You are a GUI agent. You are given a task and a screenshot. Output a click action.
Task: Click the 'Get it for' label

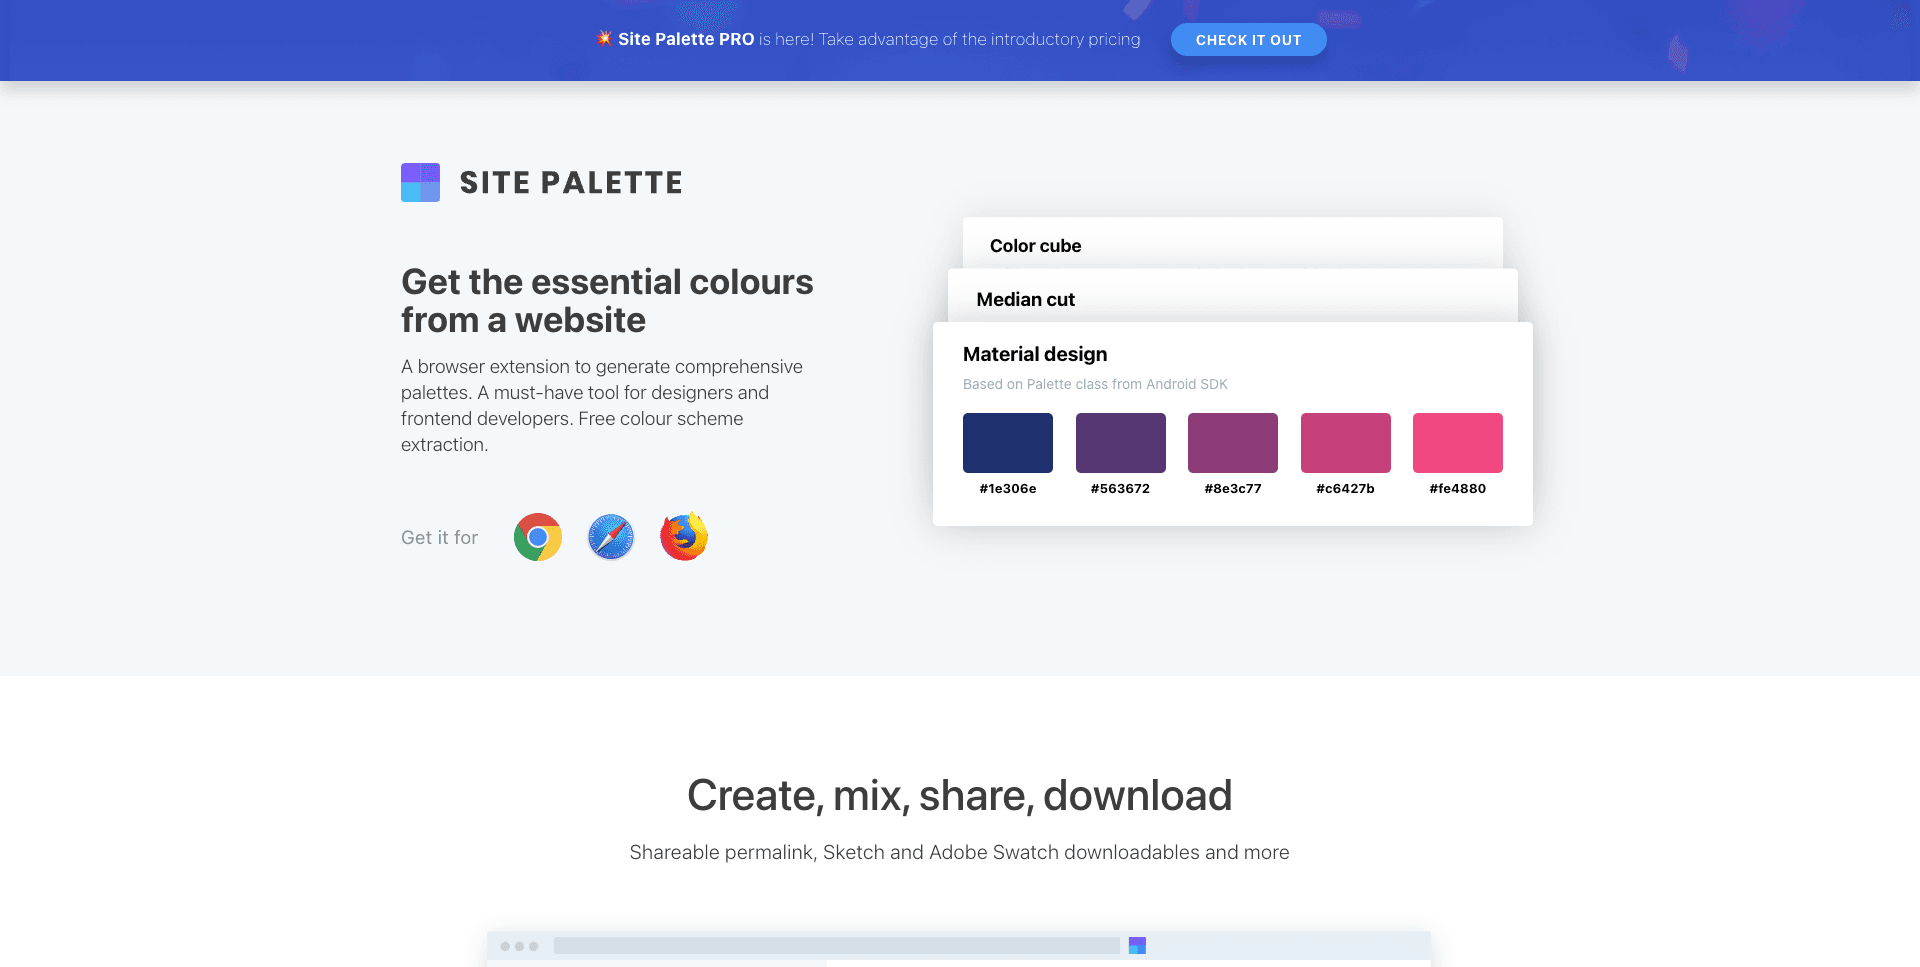[440, 538]
